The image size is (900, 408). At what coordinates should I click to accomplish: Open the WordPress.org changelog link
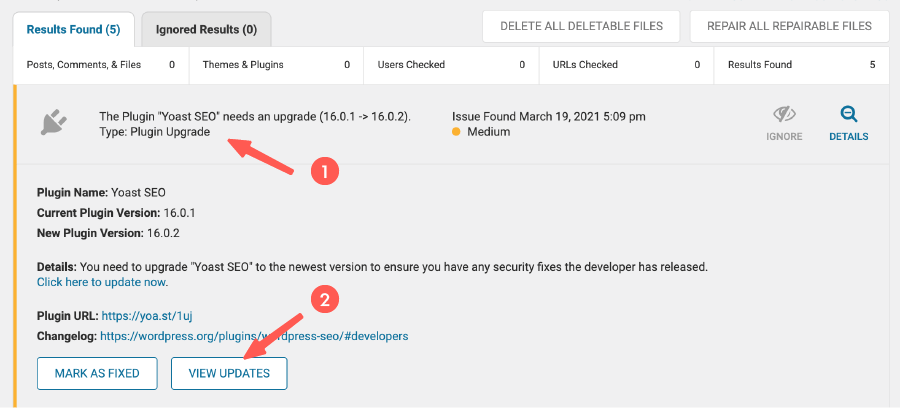coord(254,336)
